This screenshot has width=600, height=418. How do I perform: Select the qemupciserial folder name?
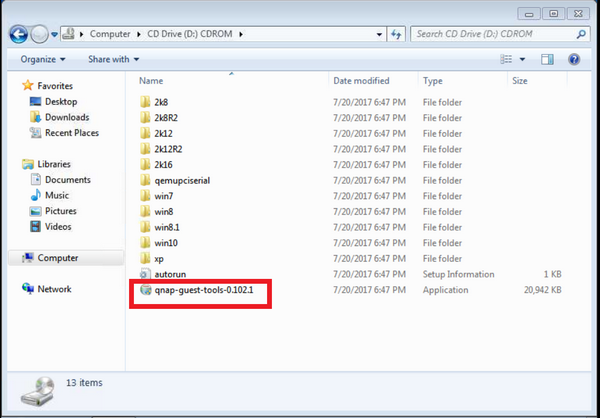point(182,180)
